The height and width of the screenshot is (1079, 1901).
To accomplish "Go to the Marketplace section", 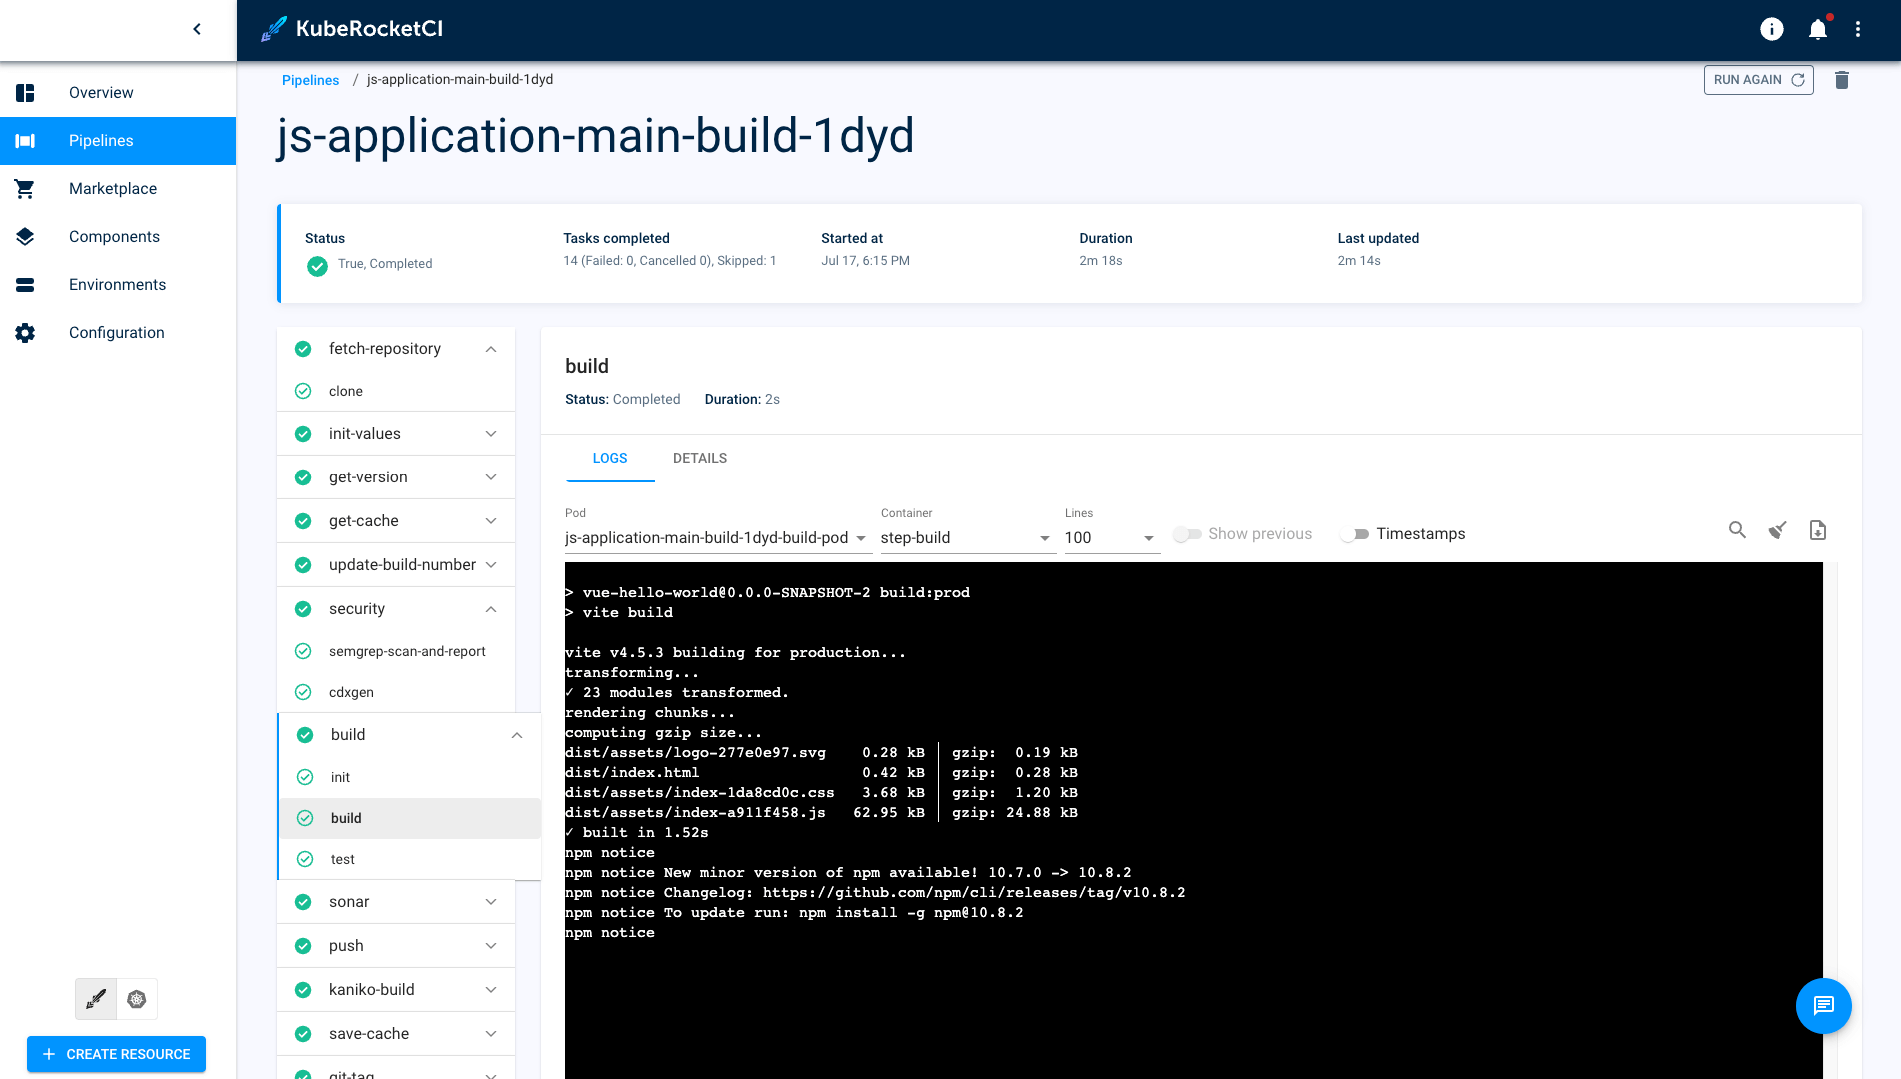I will 112,188.
